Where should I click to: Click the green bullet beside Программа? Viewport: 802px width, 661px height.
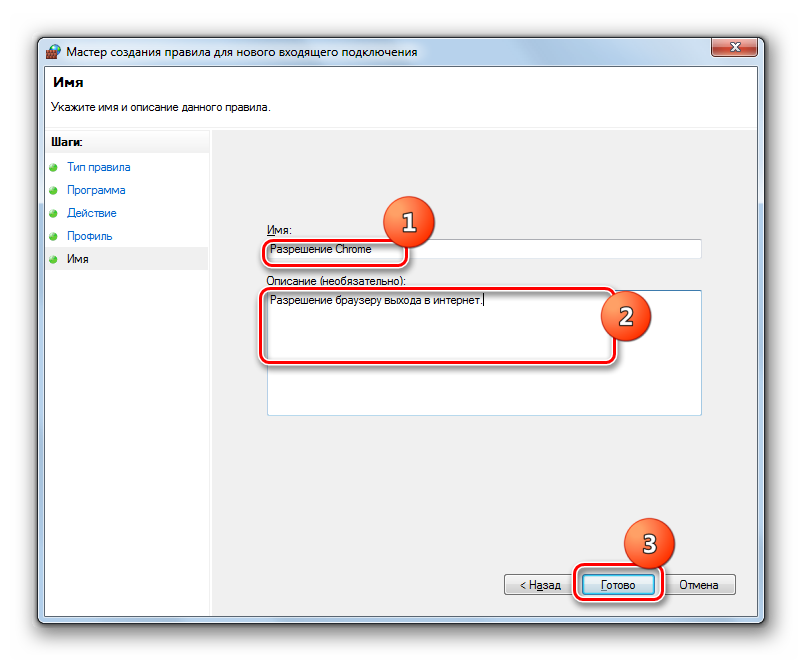(53, 190)
